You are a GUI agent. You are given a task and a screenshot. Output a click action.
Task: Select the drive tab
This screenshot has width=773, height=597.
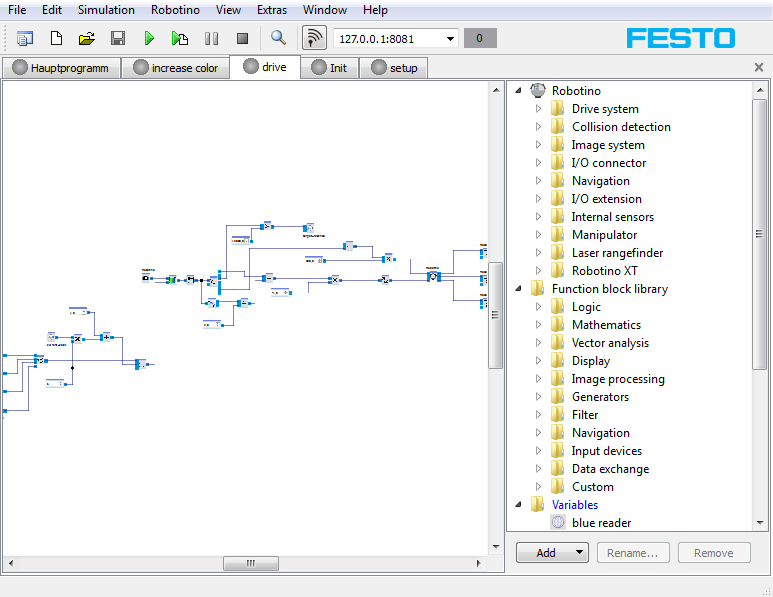pos(265,67)
